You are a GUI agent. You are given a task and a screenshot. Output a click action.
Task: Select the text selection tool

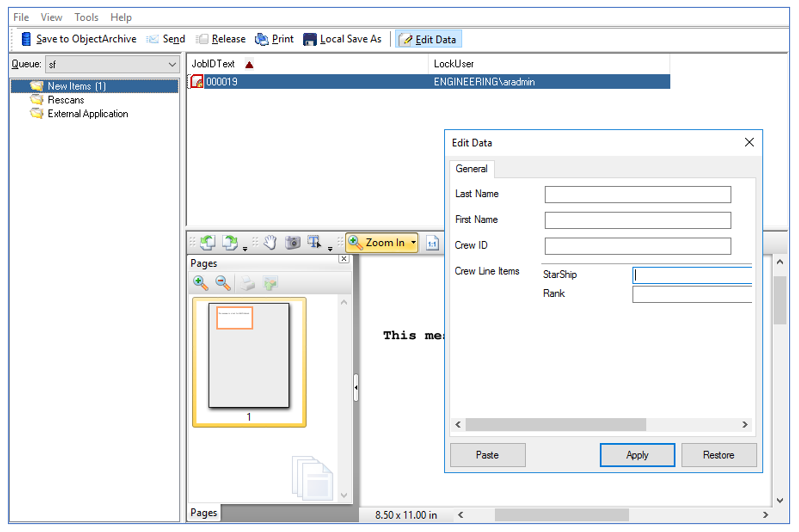[x=314, y=243]
